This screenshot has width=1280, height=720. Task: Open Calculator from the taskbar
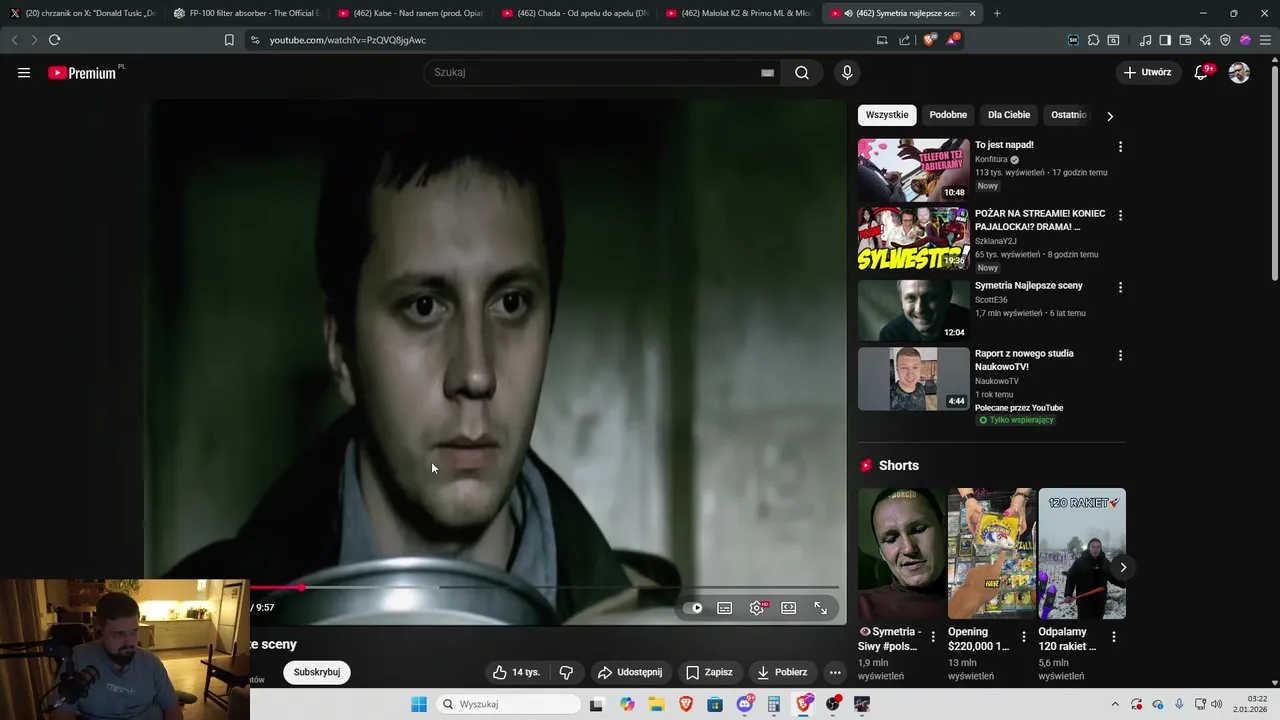tap(774, 704)
